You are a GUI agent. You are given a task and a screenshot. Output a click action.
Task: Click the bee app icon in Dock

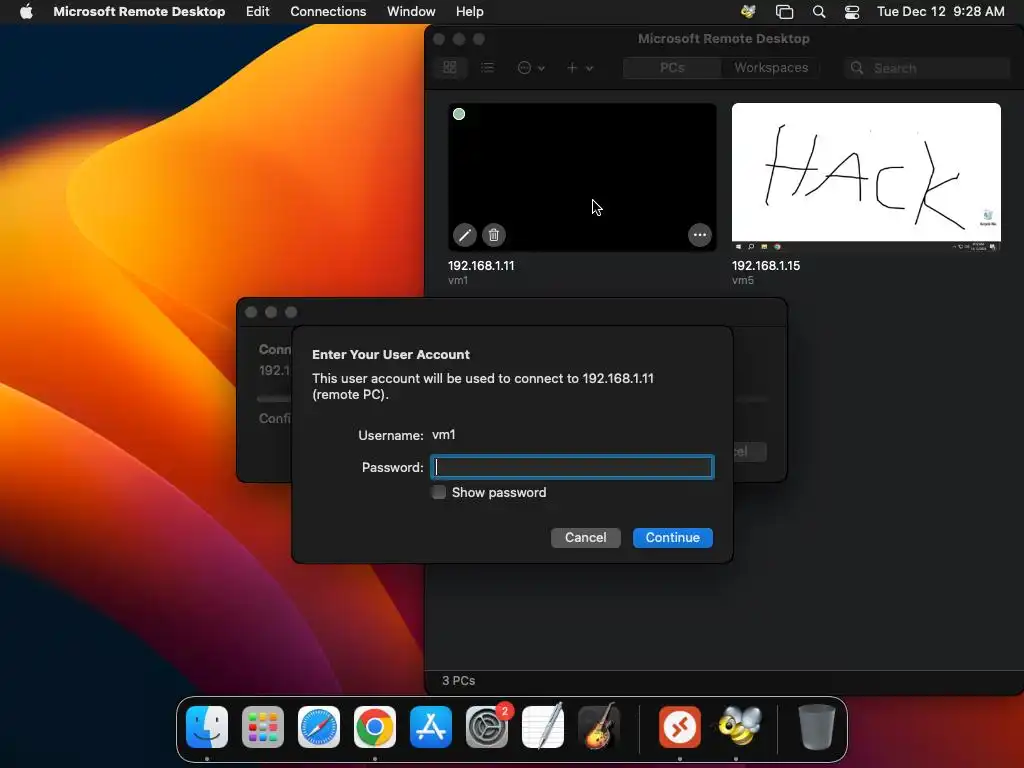[x=739, y=726]
